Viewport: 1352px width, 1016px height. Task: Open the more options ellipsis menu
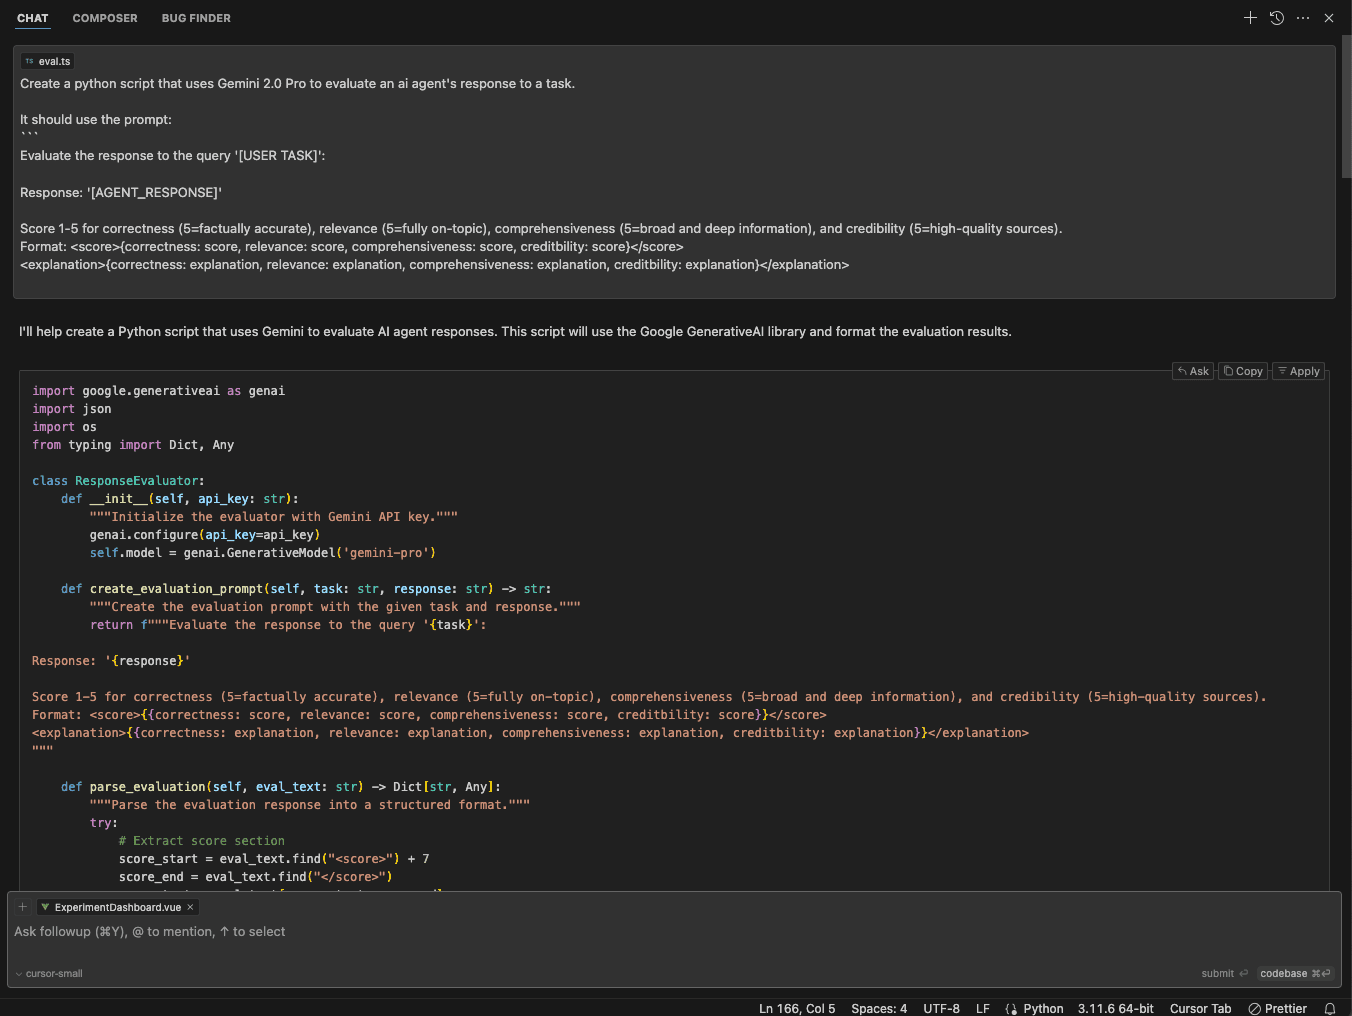click(1303, 18)
